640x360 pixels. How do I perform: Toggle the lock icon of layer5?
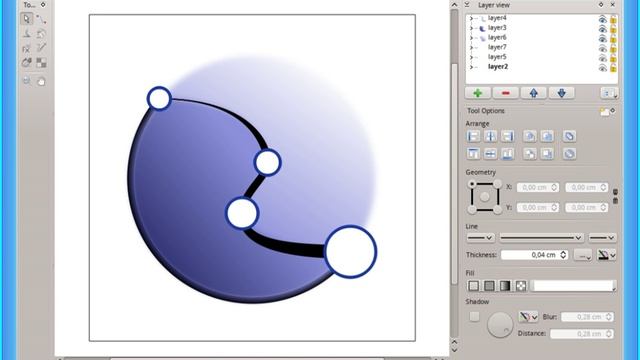coord(613,58)
